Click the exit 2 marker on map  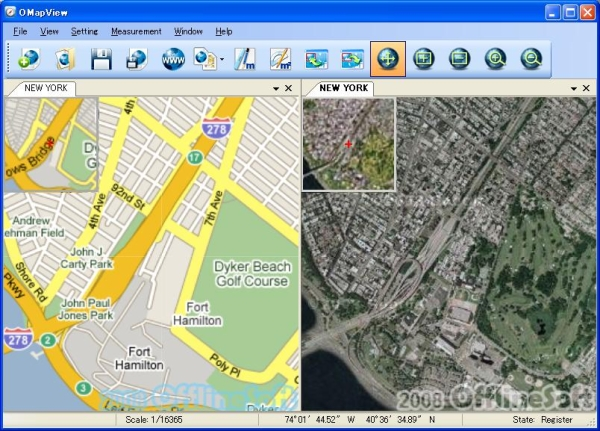47,340
